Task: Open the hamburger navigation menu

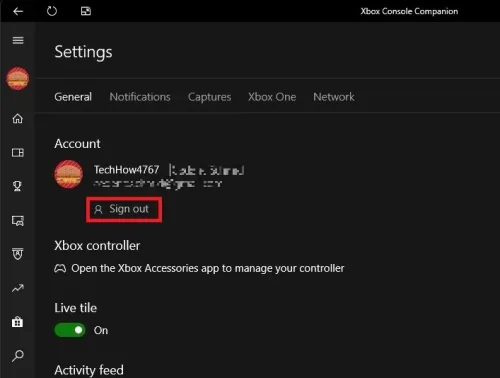Action: 18,40
